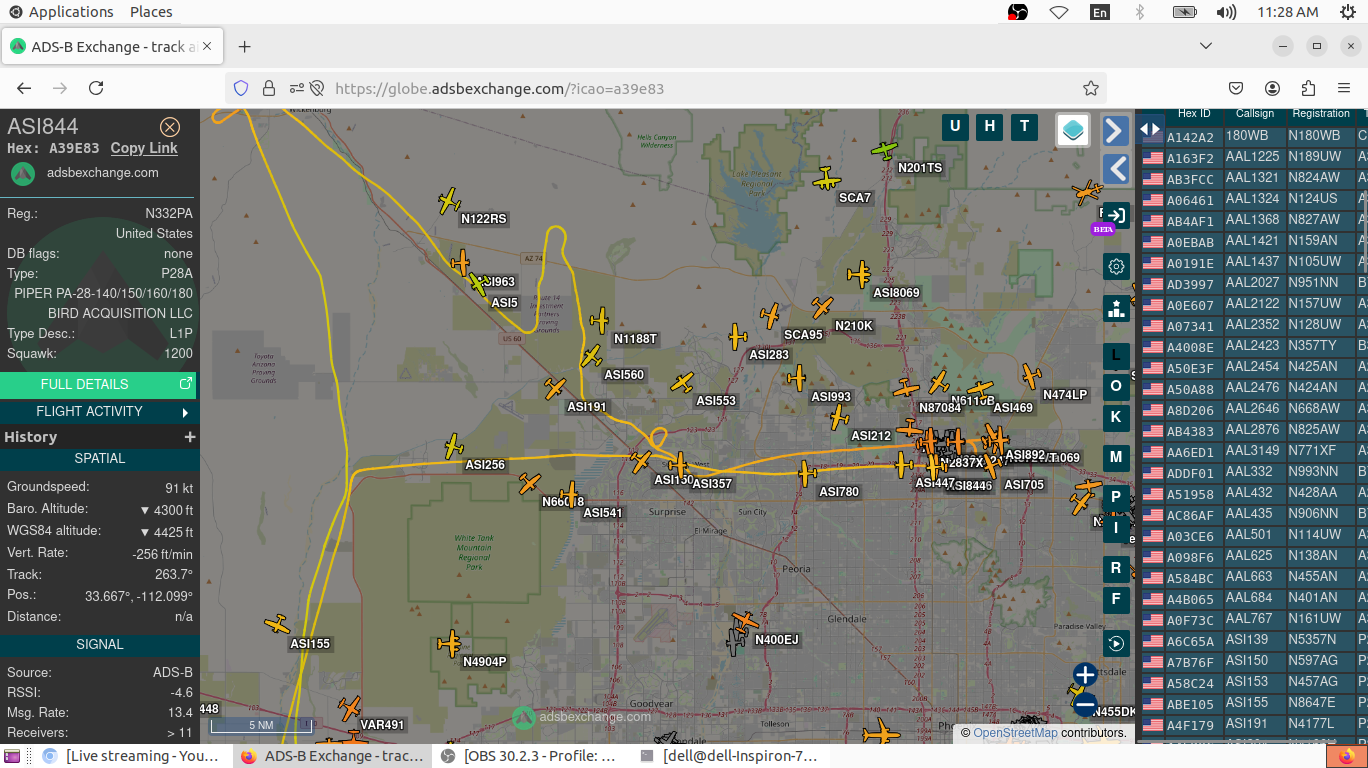Switch to Live streaming YouTube taskbar window
The image size is (1368, 768).
pos(132,756)
